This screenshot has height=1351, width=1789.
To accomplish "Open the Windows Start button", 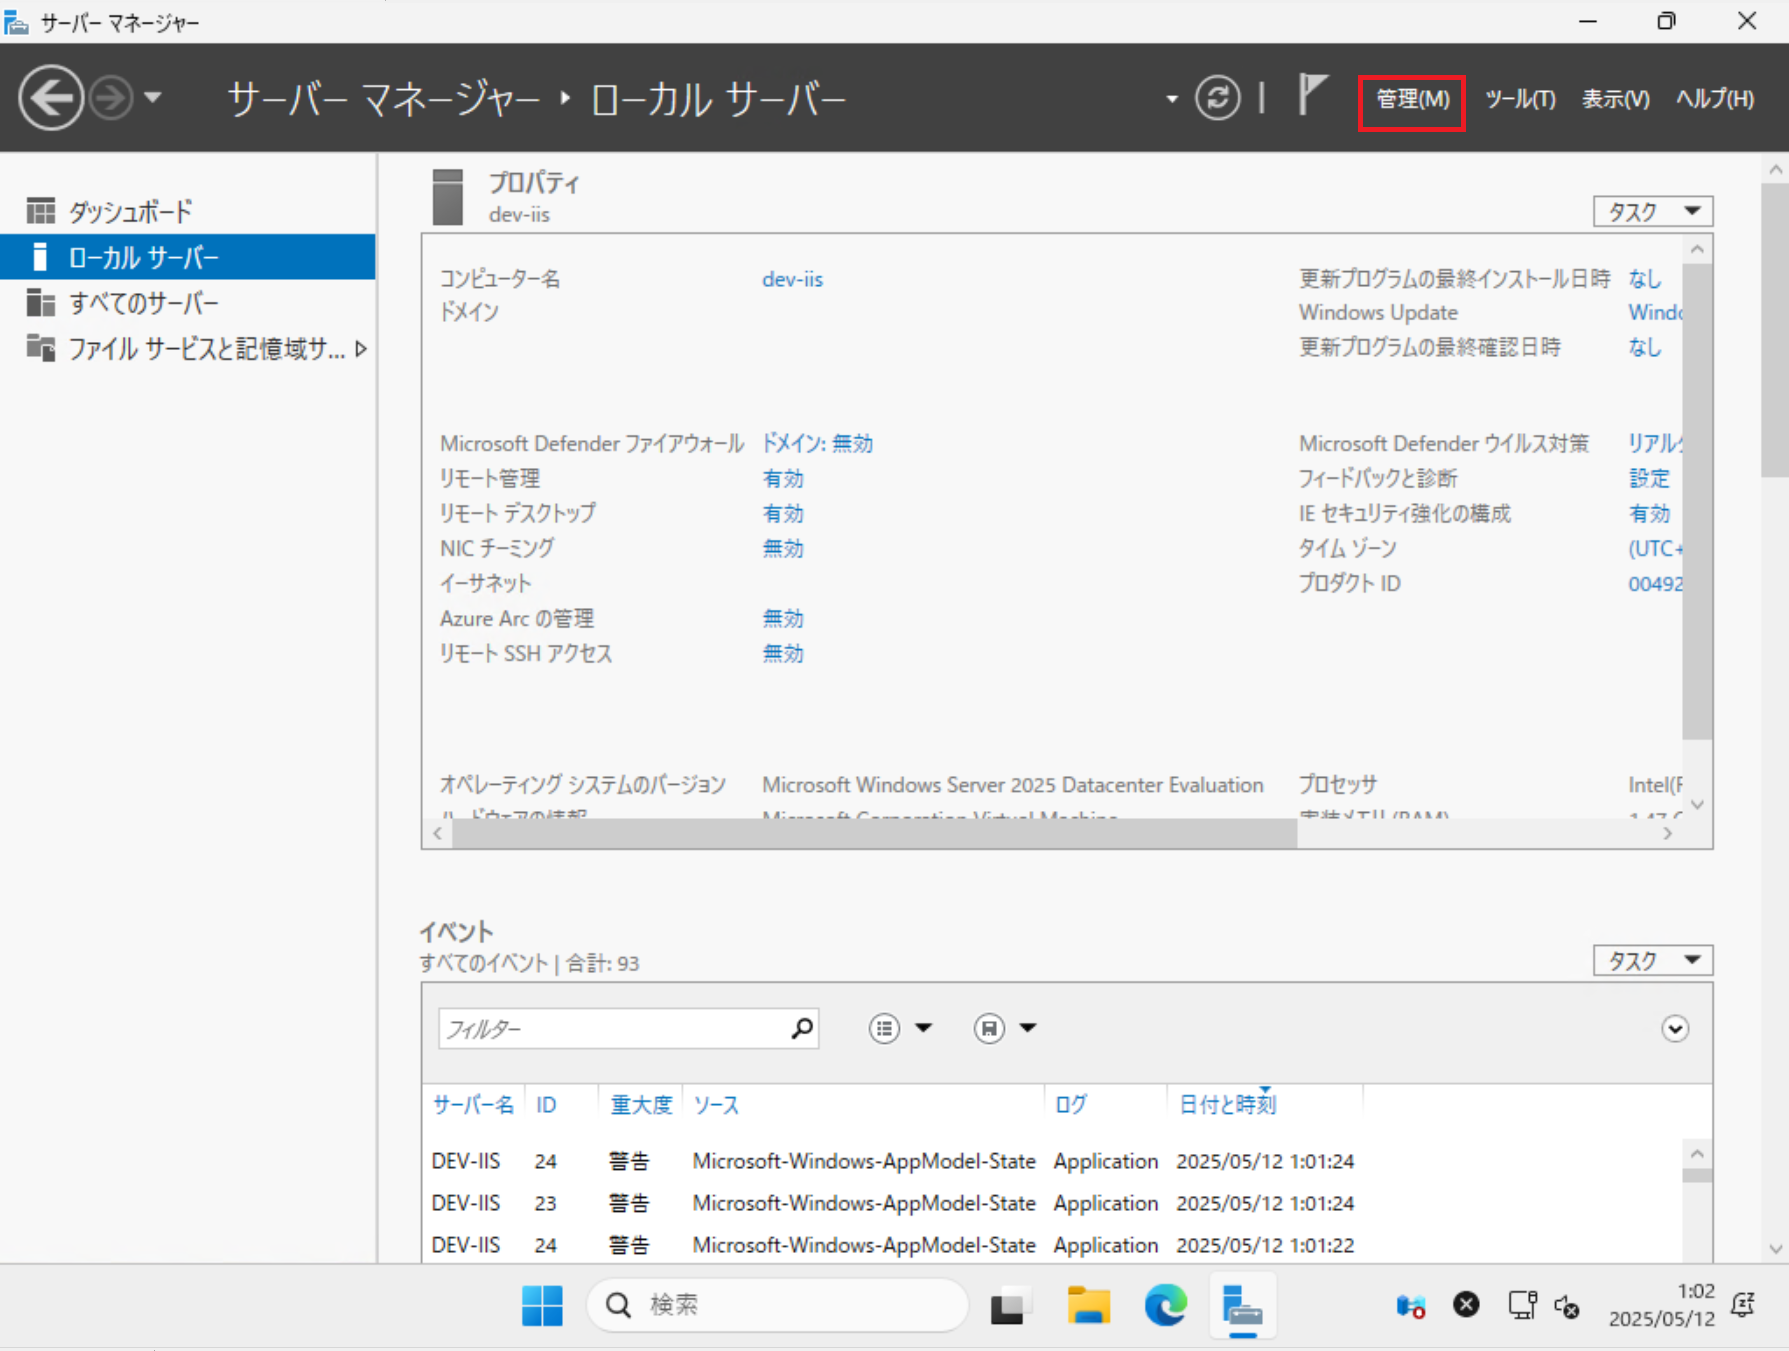I will coord(542,1305).
